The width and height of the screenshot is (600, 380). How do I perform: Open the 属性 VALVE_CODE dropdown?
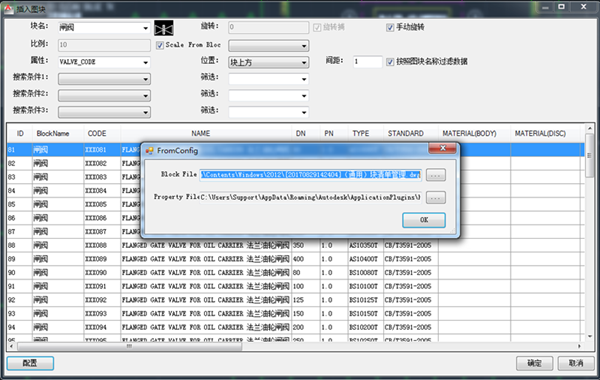pyautogui.click(x=145, y=62)
